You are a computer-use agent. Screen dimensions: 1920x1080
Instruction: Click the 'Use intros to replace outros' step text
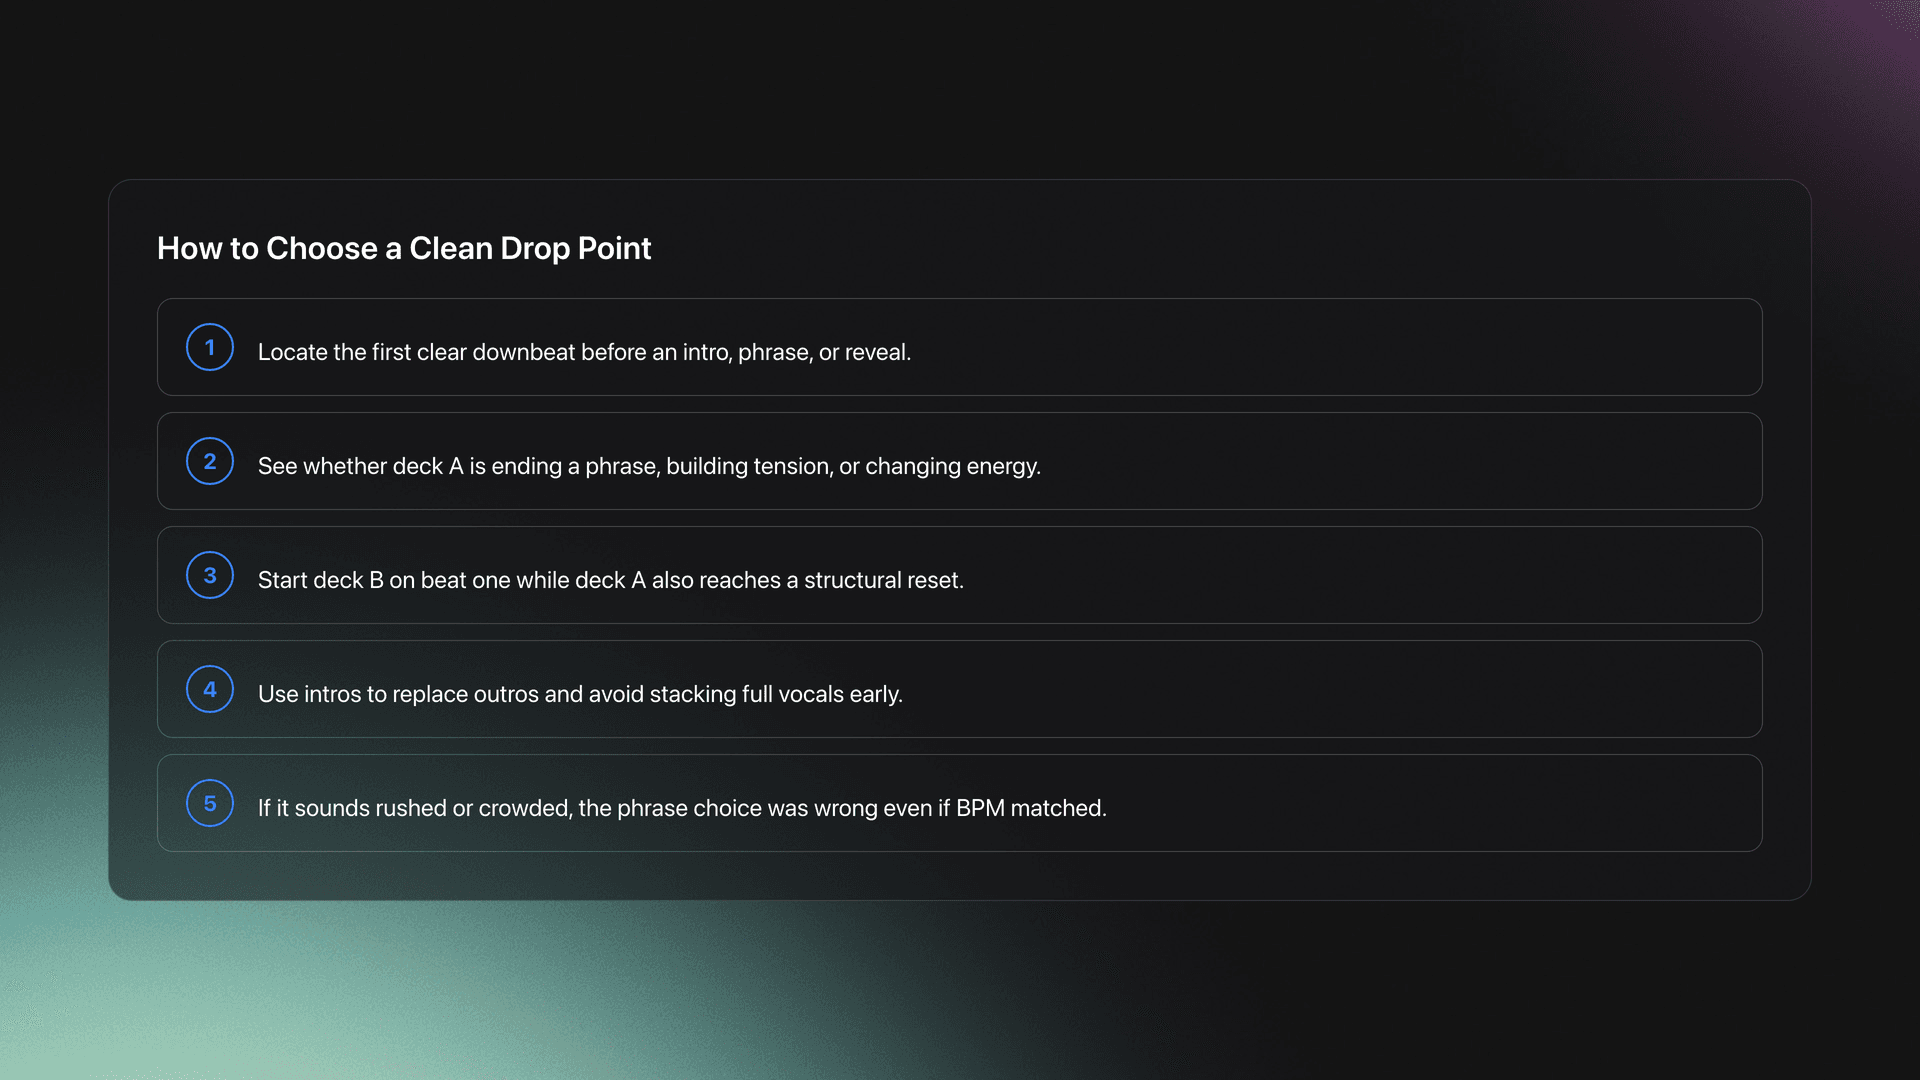point(580,694)
